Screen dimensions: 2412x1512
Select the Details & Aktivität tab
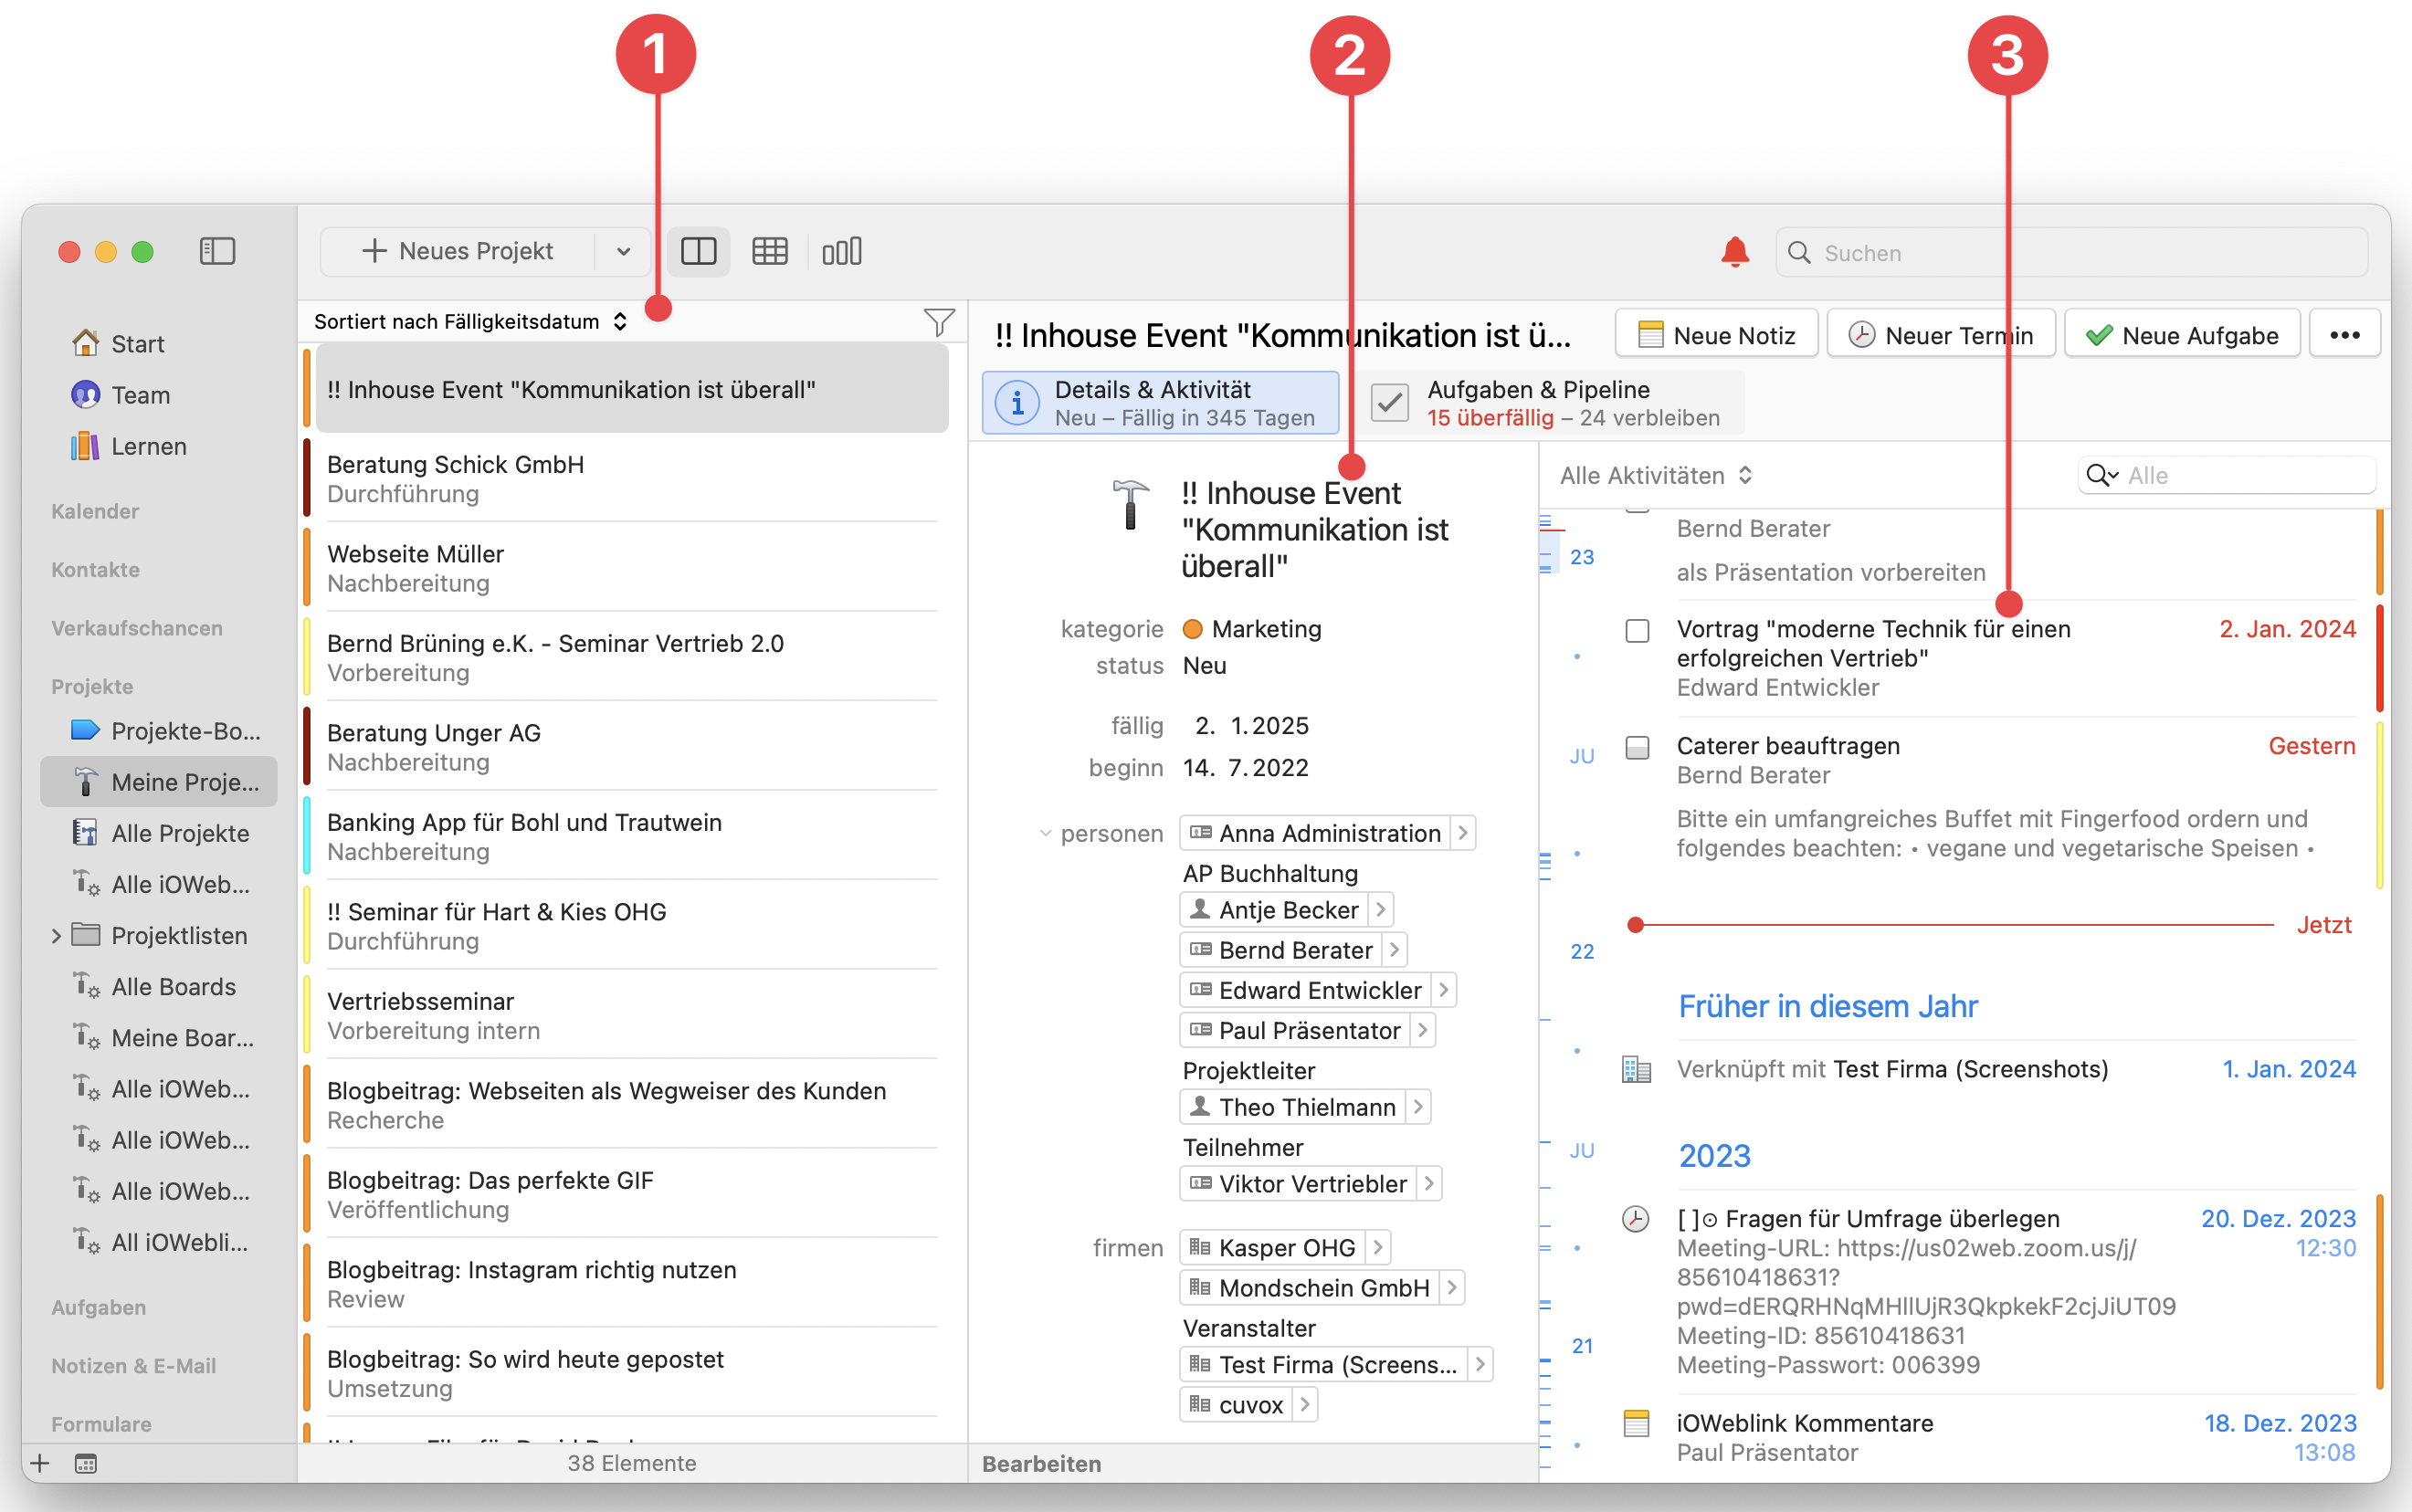(1160, 403)
